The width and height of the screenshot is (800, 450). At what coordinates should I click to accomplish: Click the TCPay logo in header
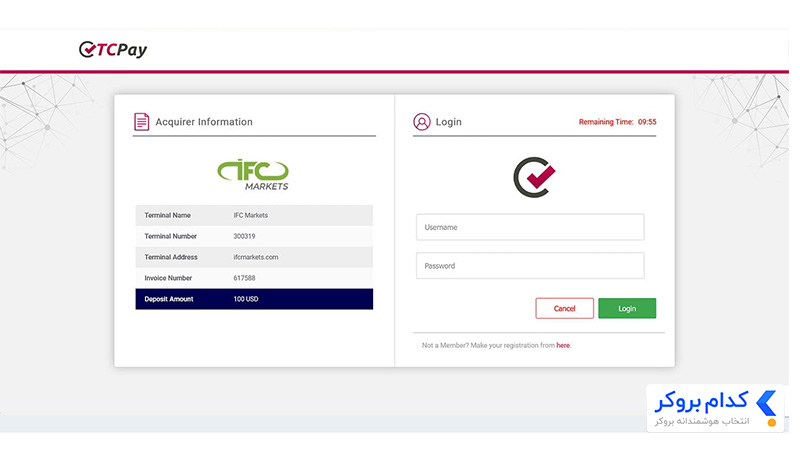[x=113, y=49]
